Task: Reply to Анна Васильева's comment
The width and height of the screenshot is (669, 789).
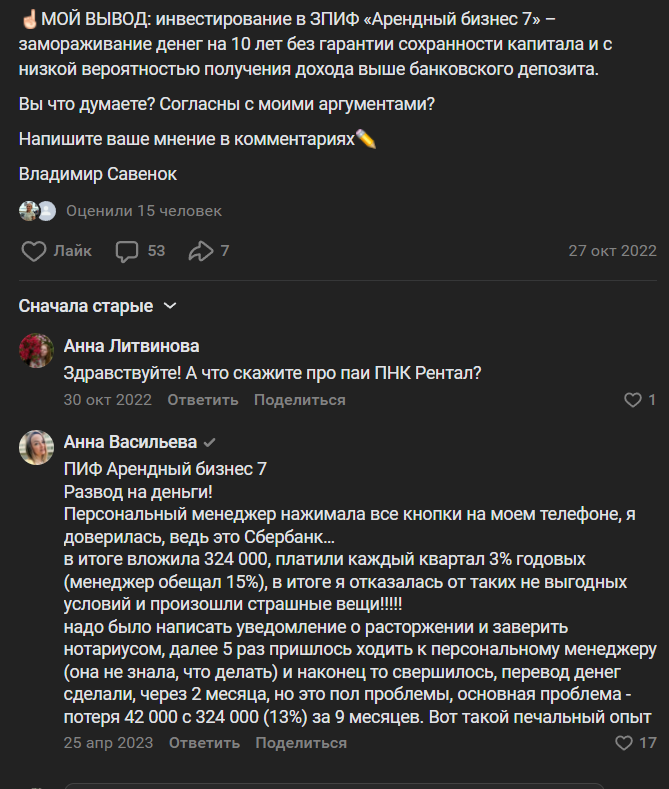Action: (x=204, y=743)
